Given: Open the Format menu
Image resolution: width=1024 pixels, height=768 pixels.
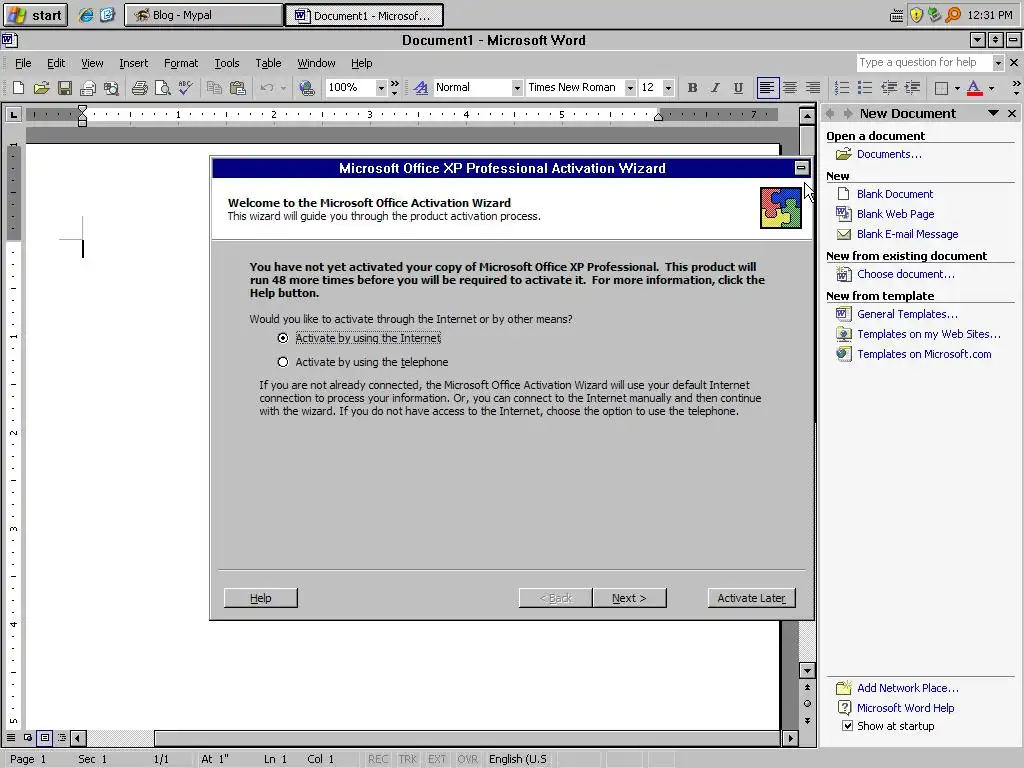Looking at the screenshot, I should [x=181, y=63].
